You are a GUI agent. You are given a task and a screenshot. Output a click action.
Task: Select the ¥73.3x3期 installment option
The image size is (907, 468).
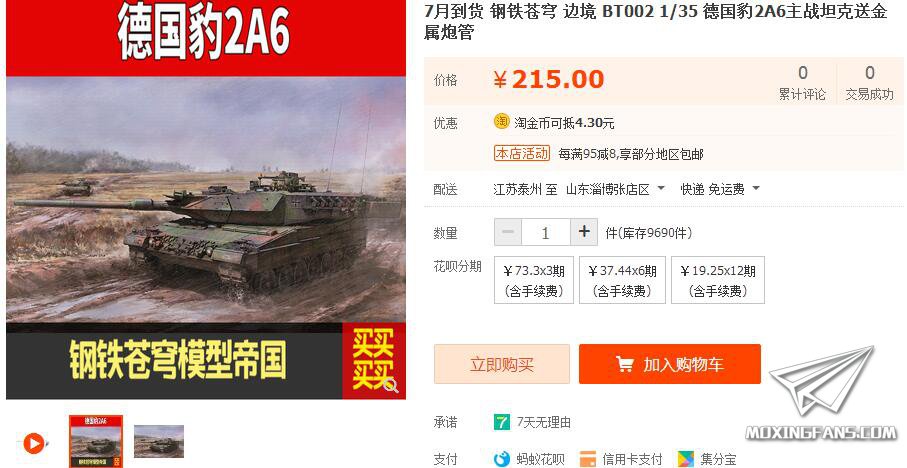534,280
